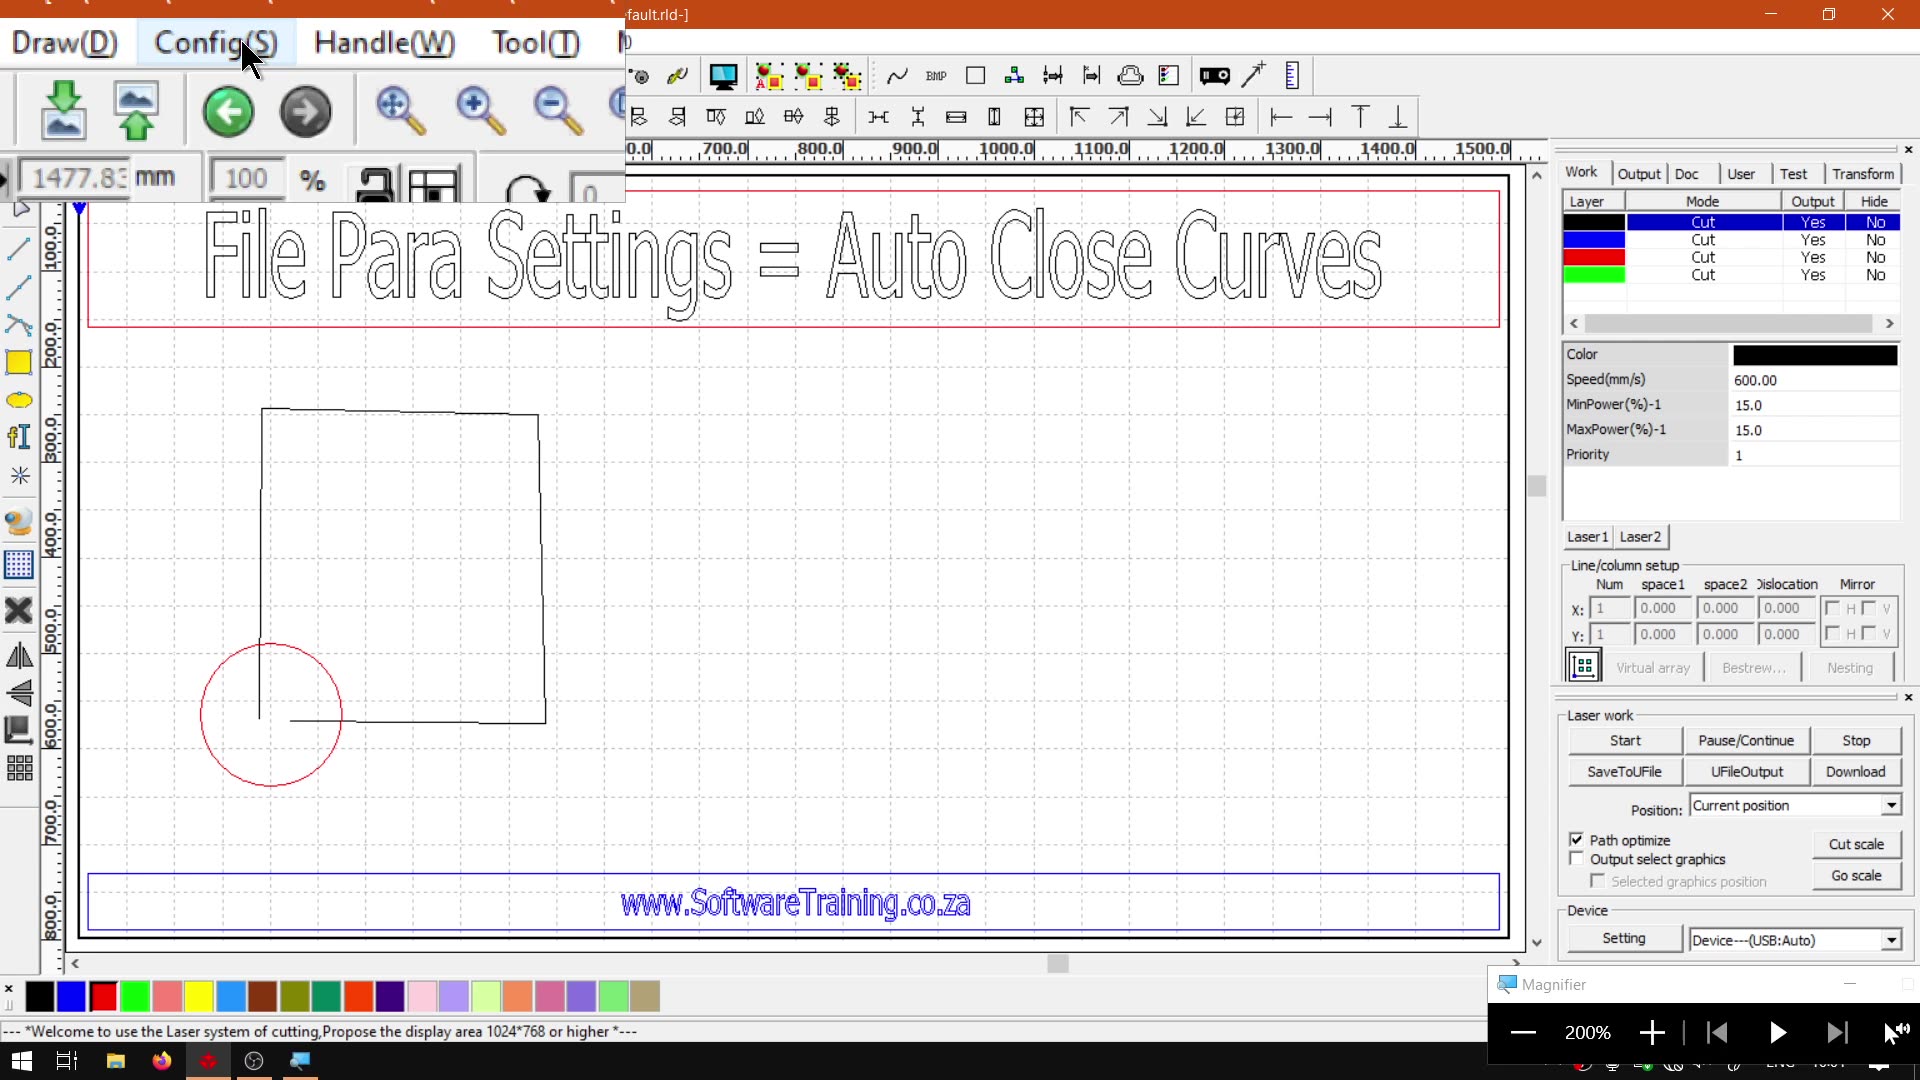Pick the yellow color swatch in palette
Viewport: 1920px width, 1080px height.
tap(199, 996)
